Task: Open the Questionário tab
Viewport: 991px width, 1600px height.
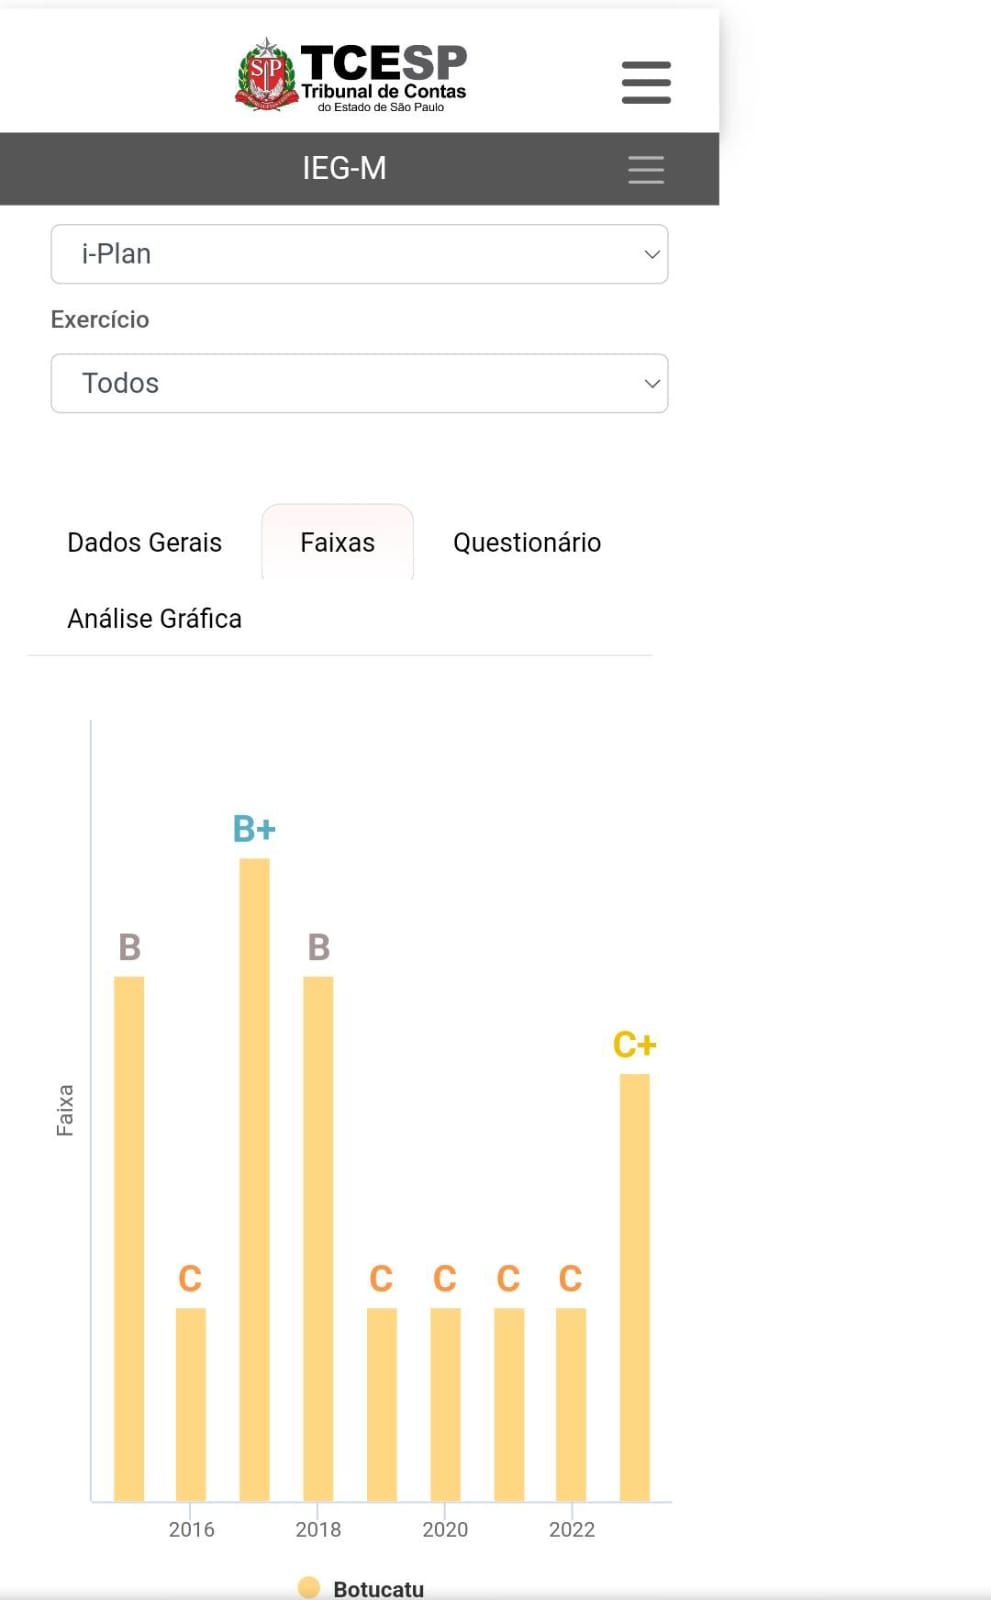Action: point(527,543)
